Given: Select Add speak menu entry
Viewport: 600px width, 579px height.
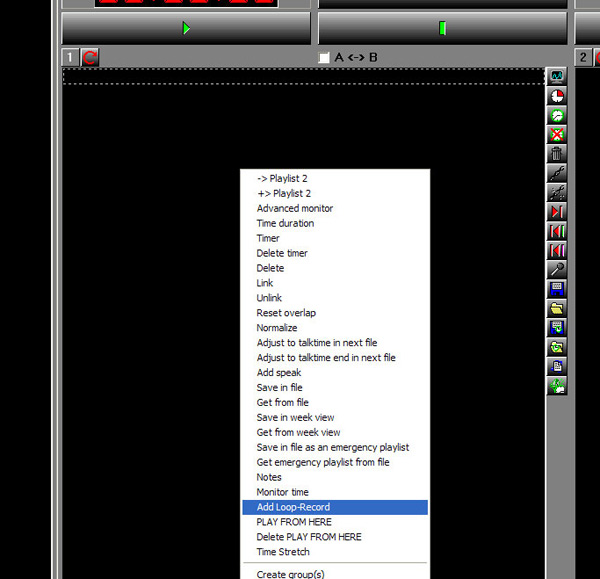Looking at the screenshot, I should pos(335,372).
